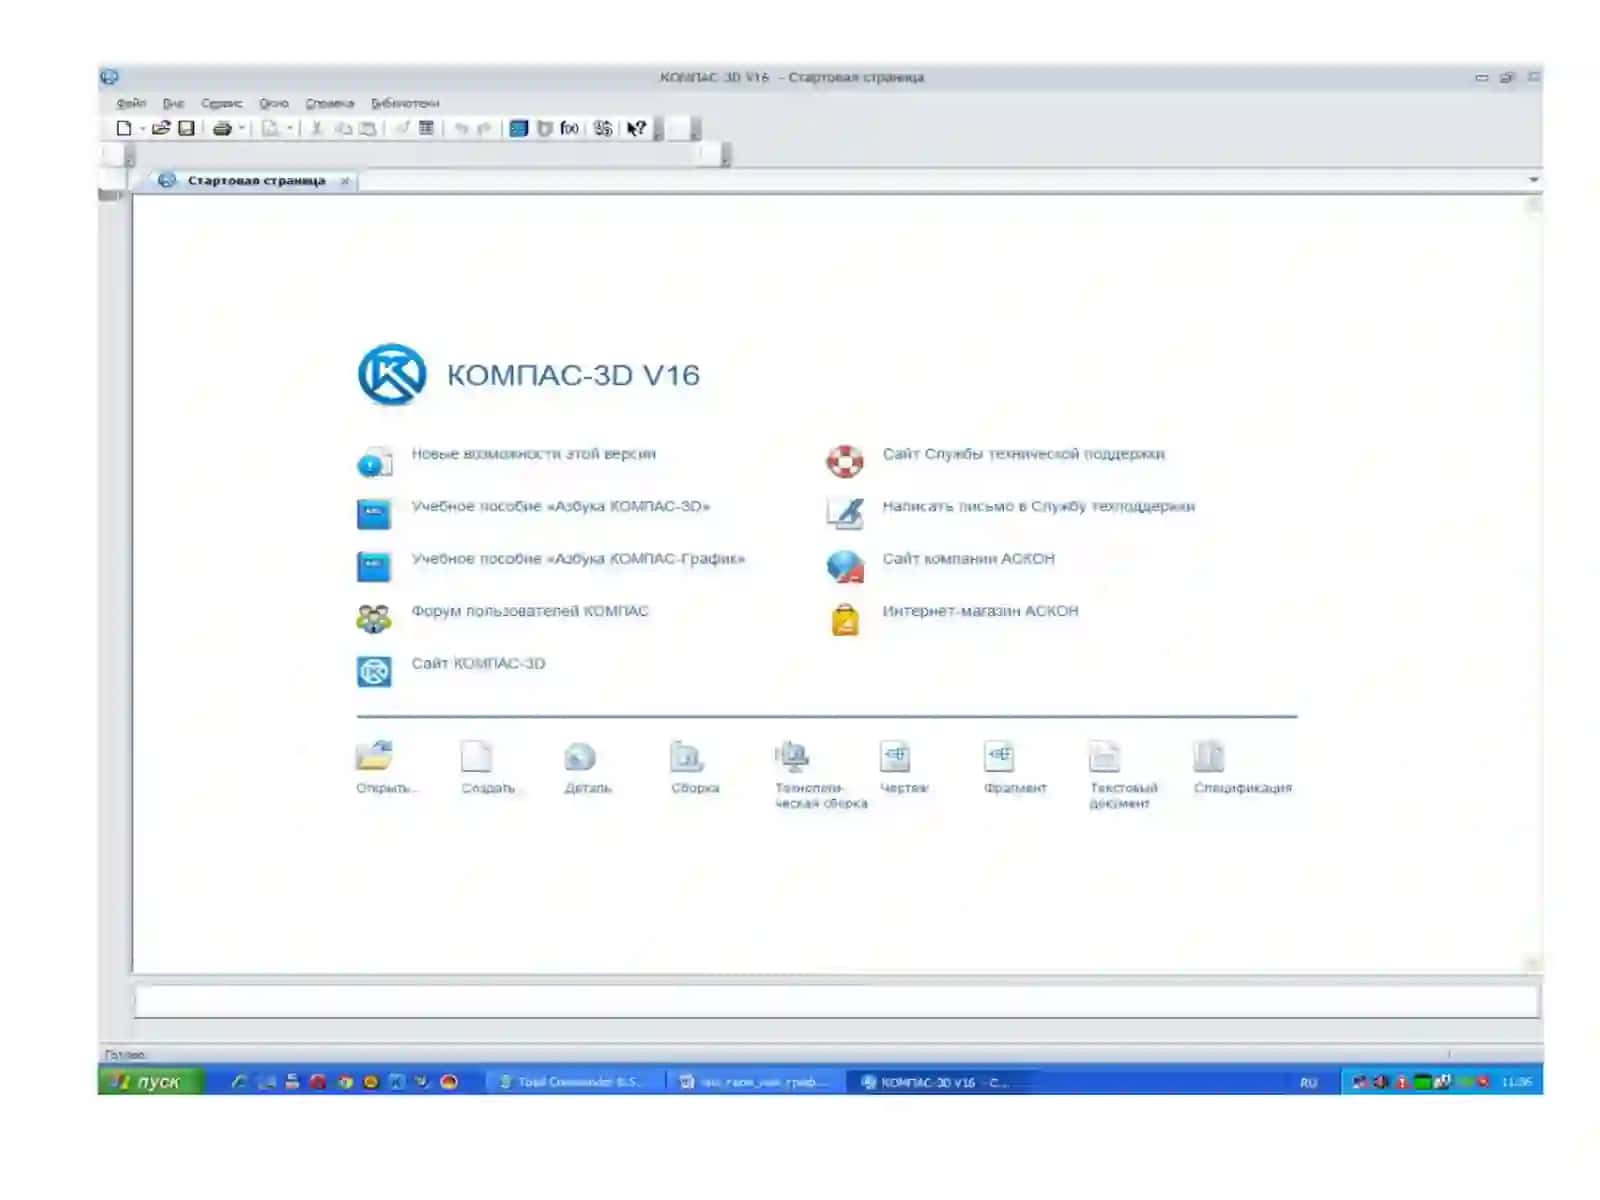
Task: Create a new assembly with the Сборка icon
Action: tap(687, 756)
